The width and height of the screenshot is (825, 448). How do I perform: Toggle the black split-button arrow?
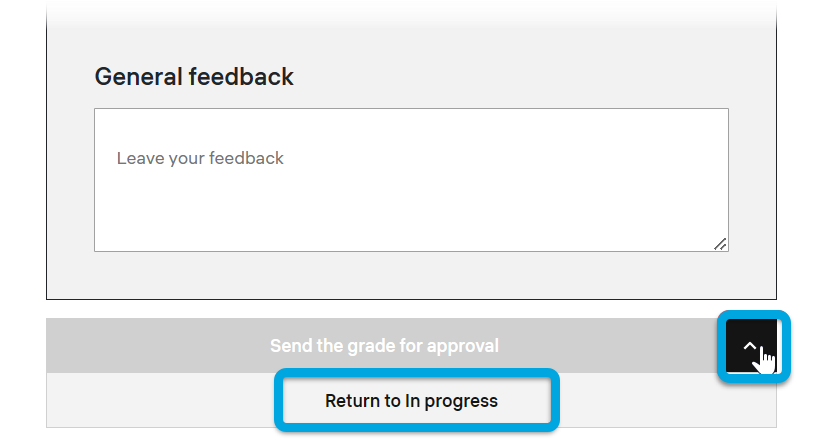[x=752, y=346]
